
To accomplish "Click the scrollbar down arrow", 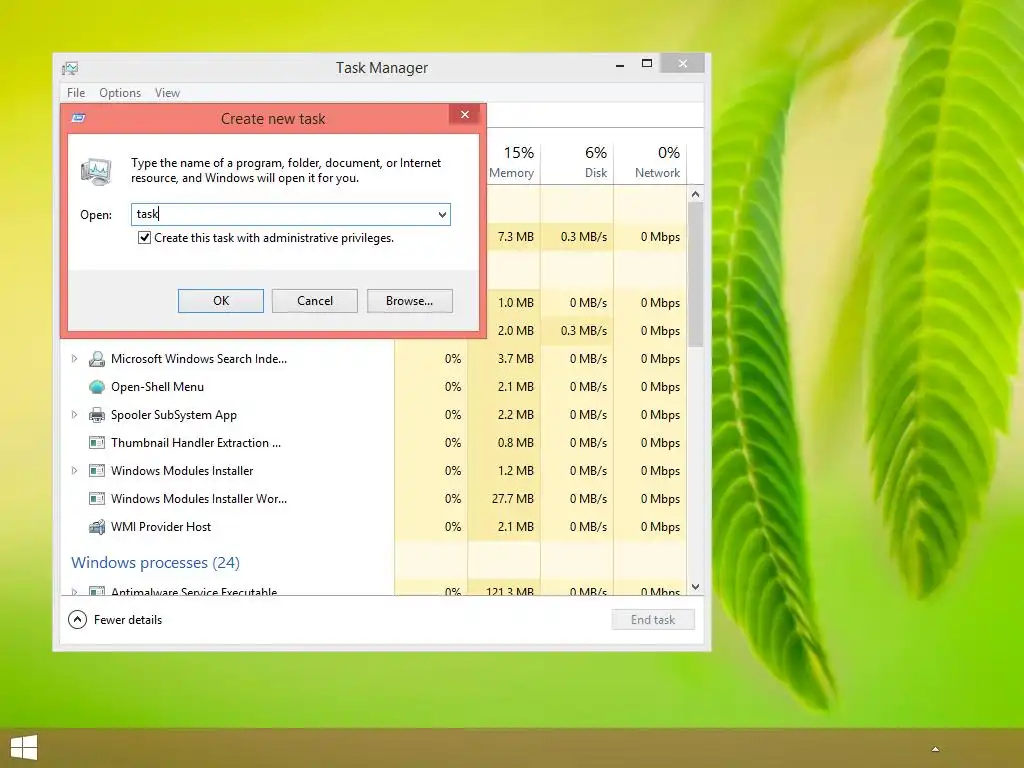I will pos(696,587).
